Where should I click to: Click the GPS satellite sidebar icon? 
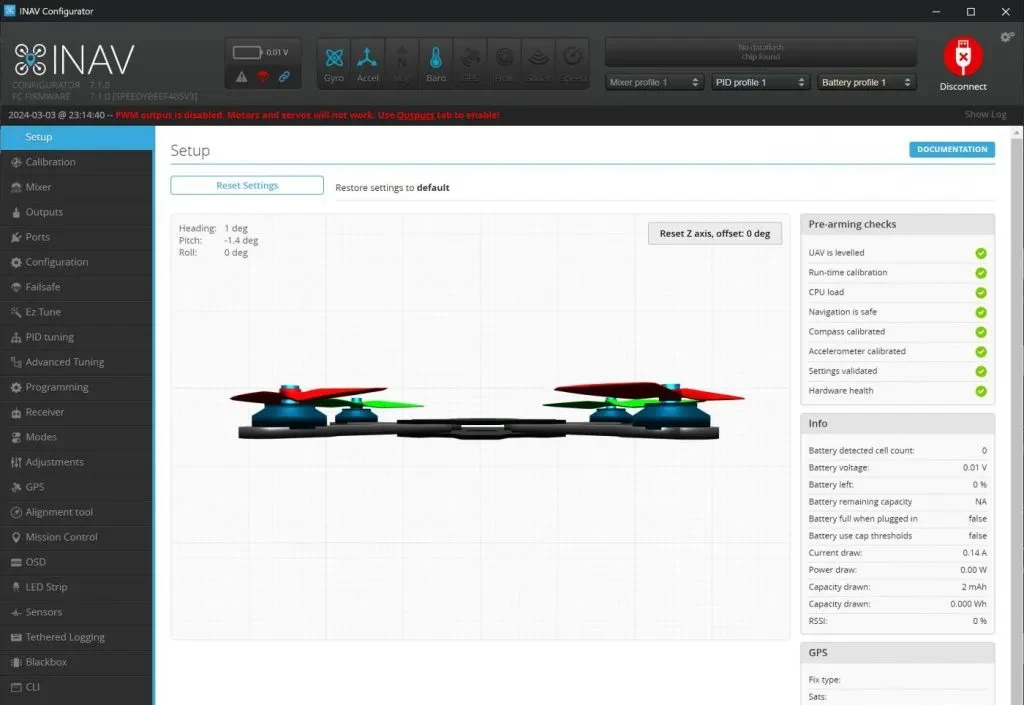[16, 487]
